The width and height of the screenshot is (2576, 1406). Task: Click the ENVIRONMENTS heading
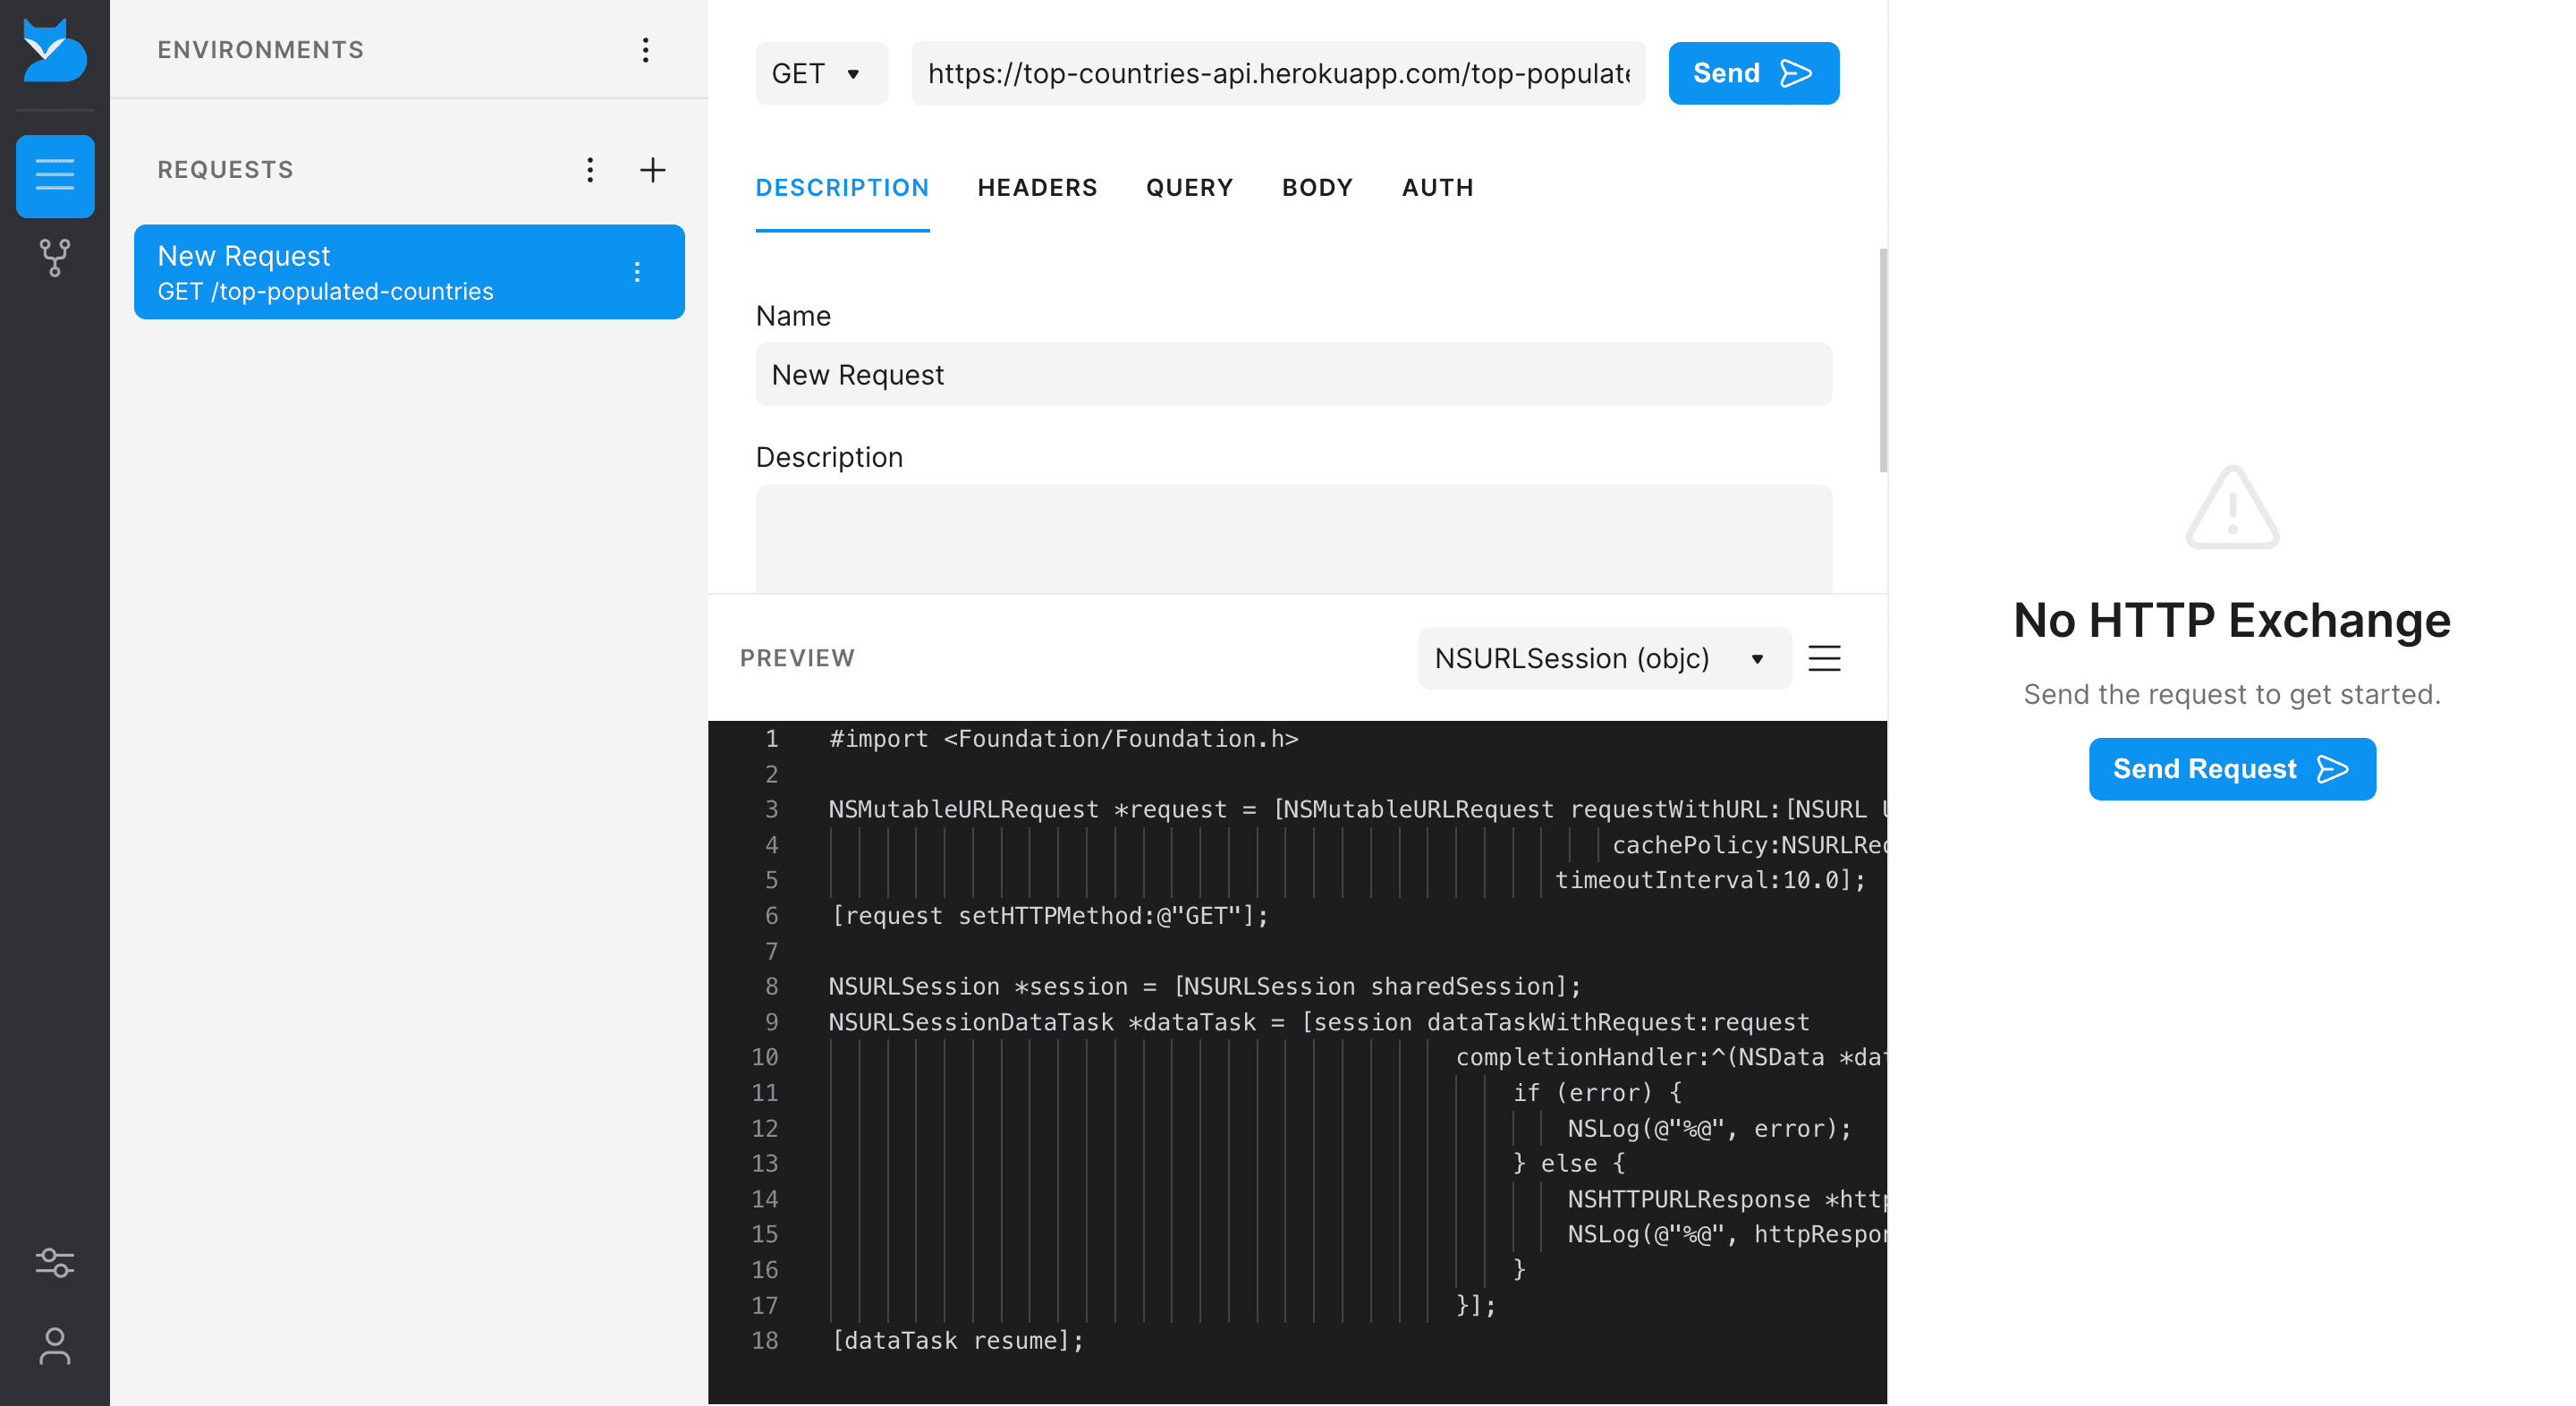[x=260, y=50]
